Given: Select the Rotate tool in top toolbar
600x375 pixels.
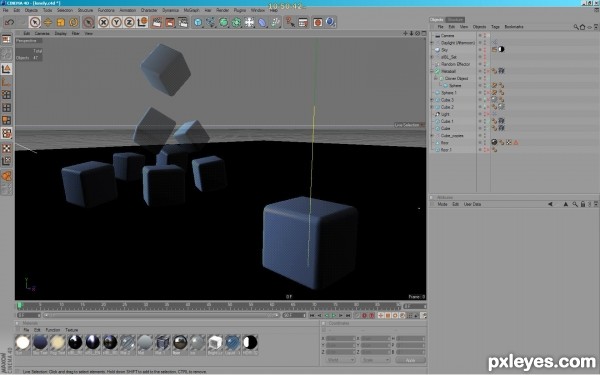Looking at the screenshot, I should pos(73,22).
